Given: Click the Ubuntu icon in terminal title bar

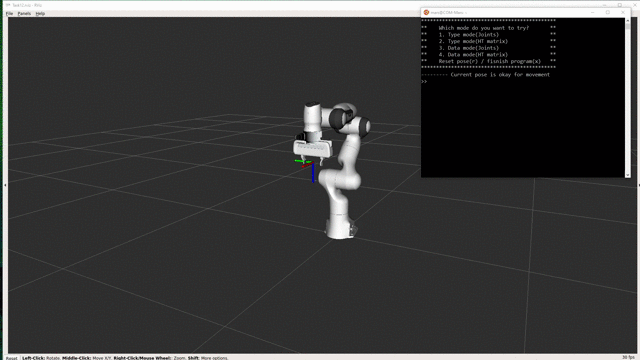Looking at the screenshot, I should [x=426, y=13].
